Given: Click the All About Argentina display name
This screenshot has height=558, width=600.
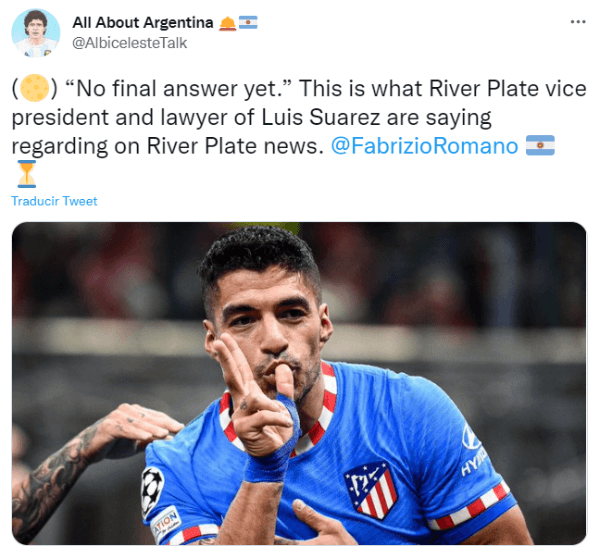Looking at the screenshot, I should pos(143,23).
